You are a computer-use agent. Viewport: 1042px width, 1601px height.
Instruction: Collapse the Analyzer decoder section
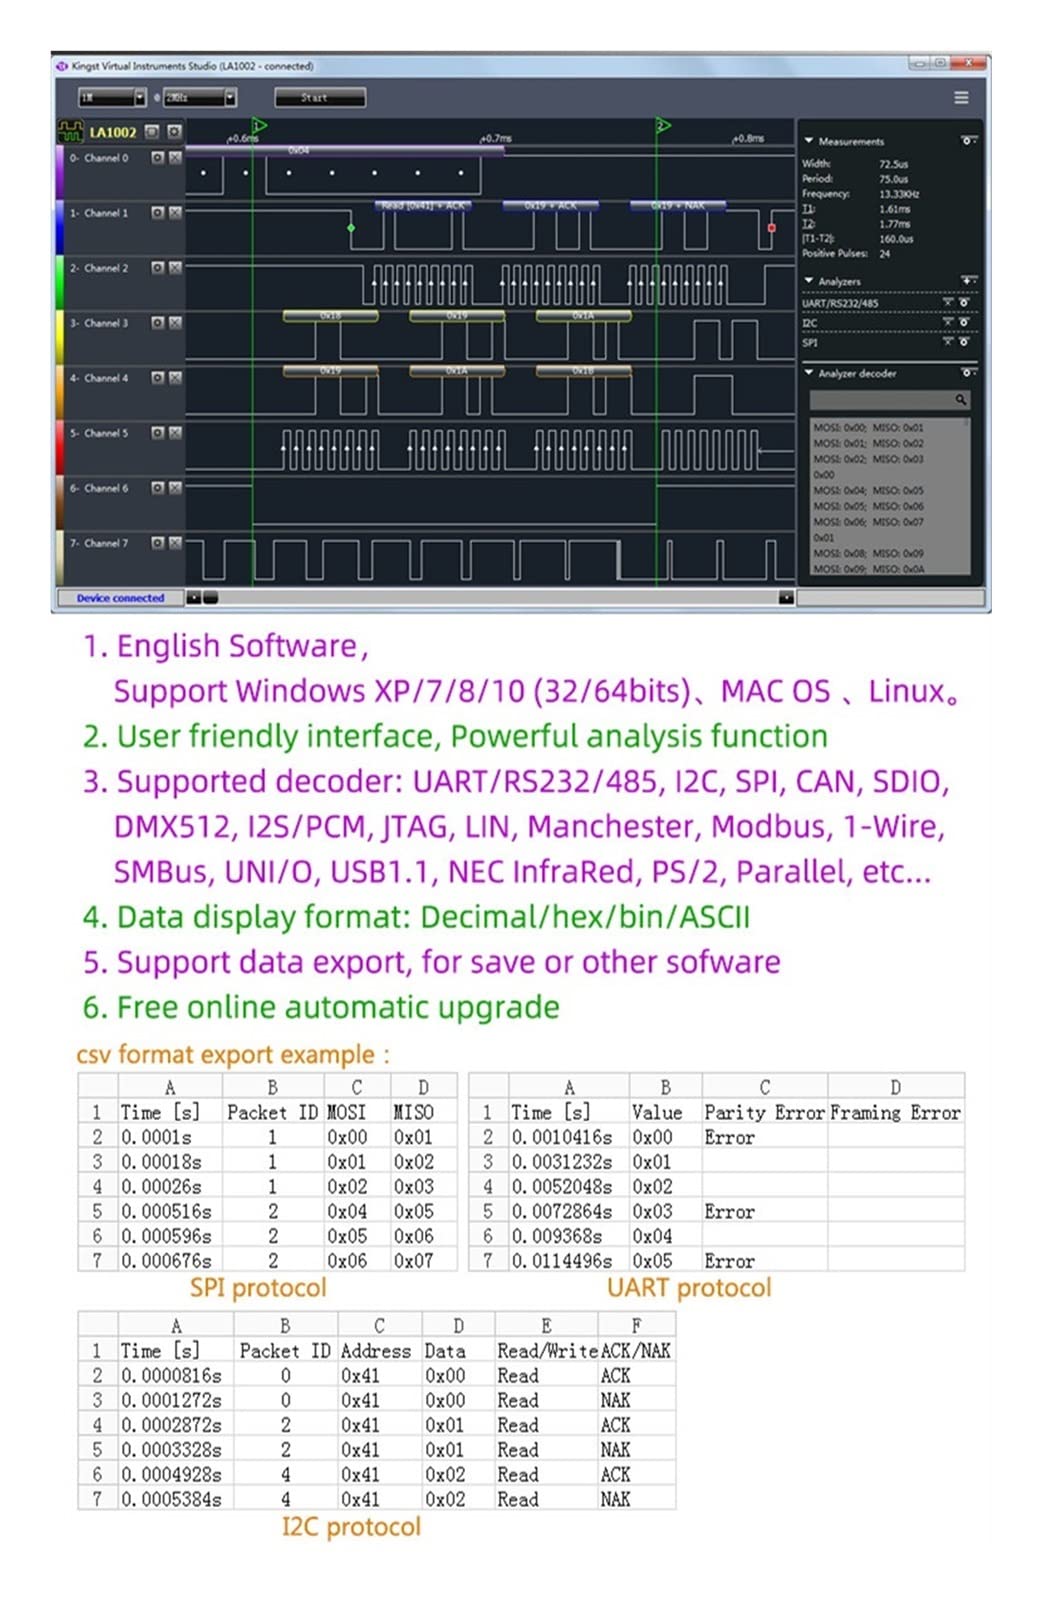tap(808, 373)
